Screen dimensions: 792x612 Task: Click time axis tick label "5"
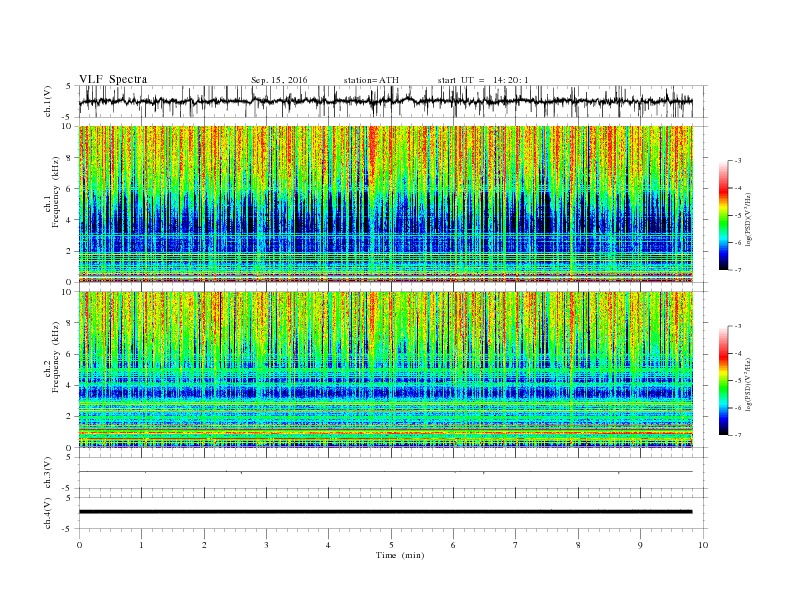[391, 545]
